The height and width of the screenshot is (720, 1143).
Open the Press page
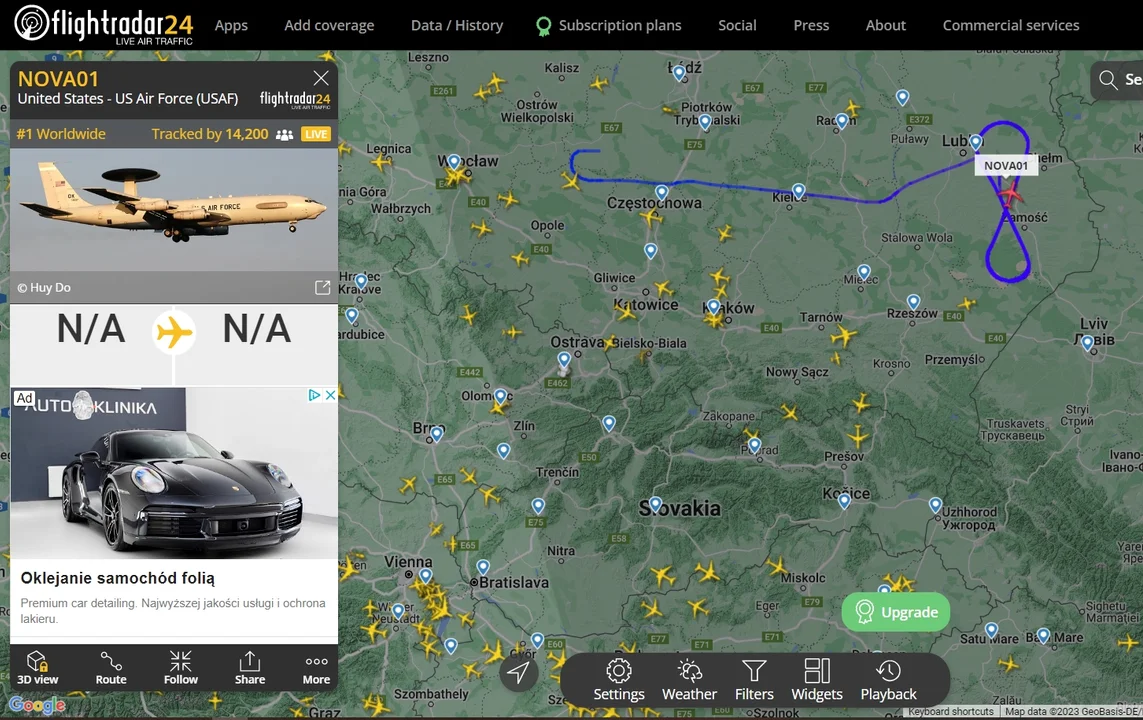click(811, 26)
